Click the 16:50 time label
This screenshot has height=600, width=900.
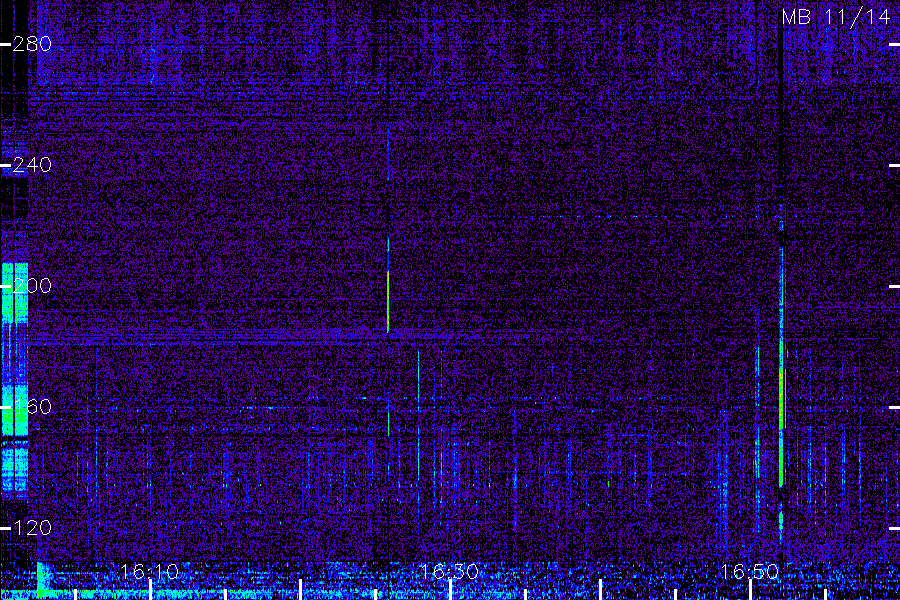pyautogui.click(x=750, y=572)
